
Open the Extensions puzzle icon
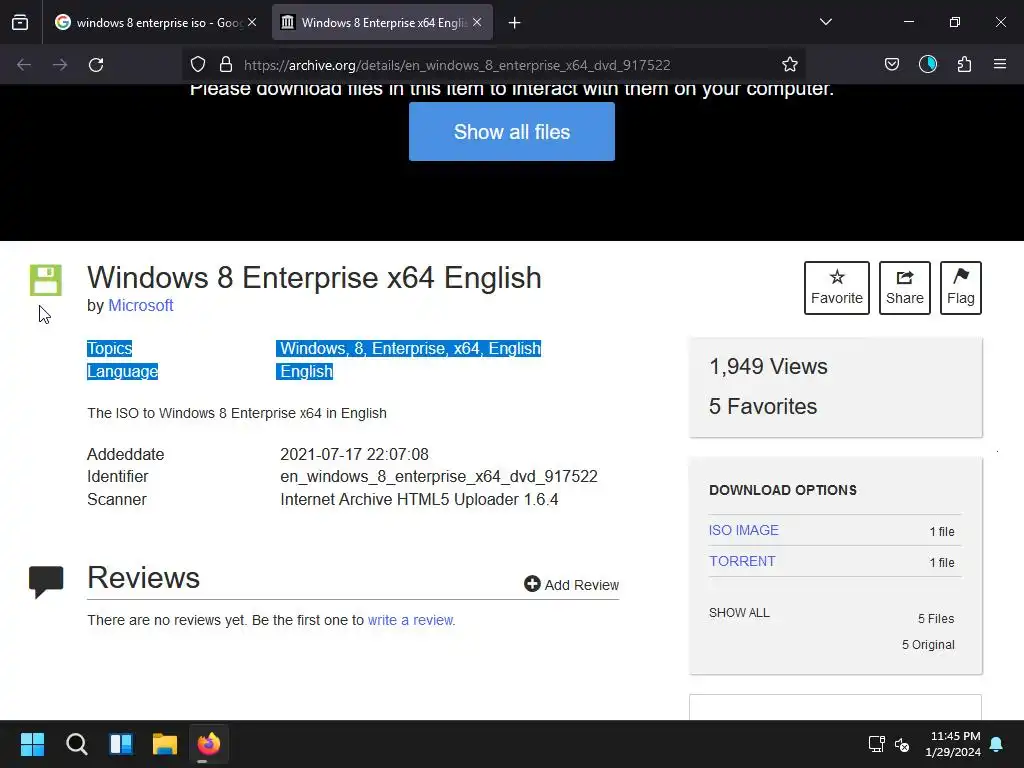(x=965, y=65)
